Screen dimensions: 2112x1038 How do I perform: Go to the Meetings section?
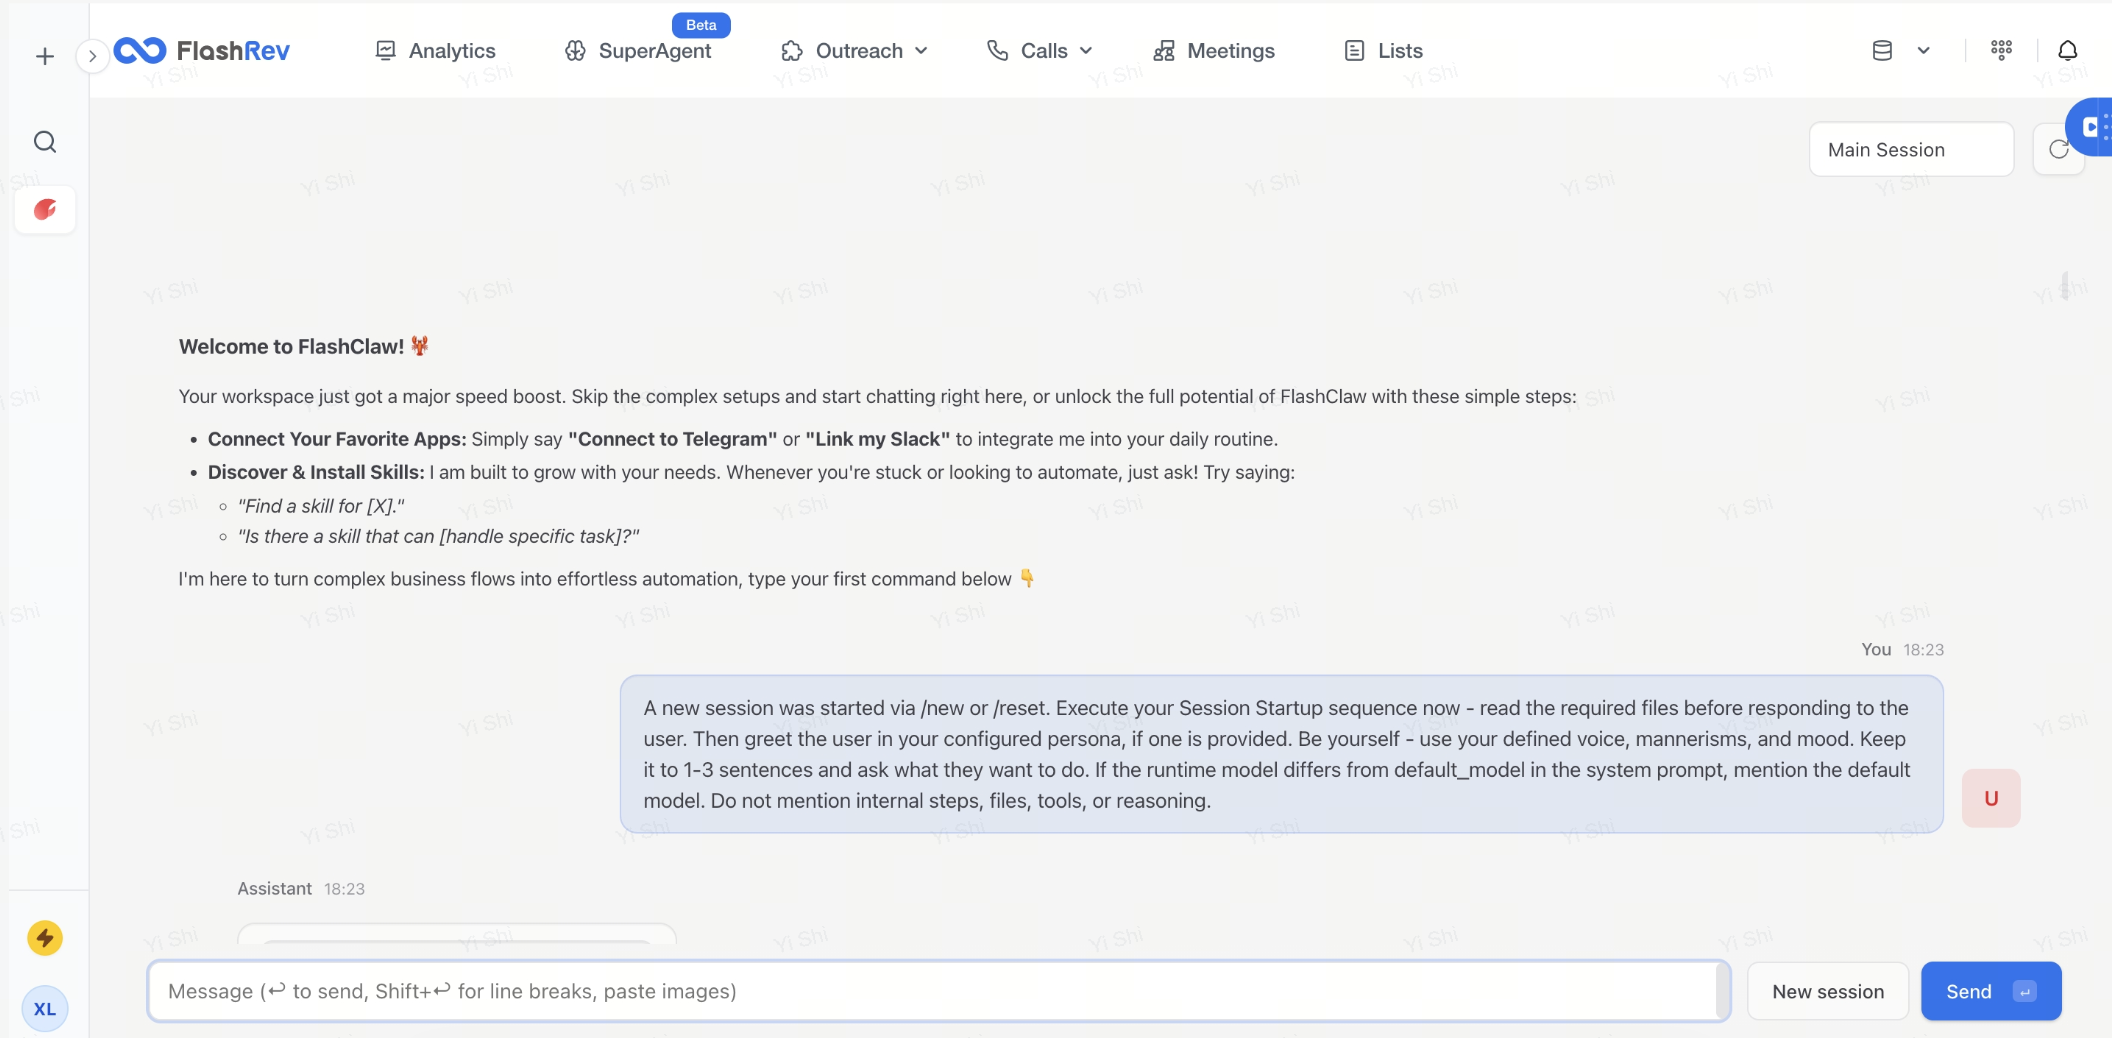tap(1213, 50)
